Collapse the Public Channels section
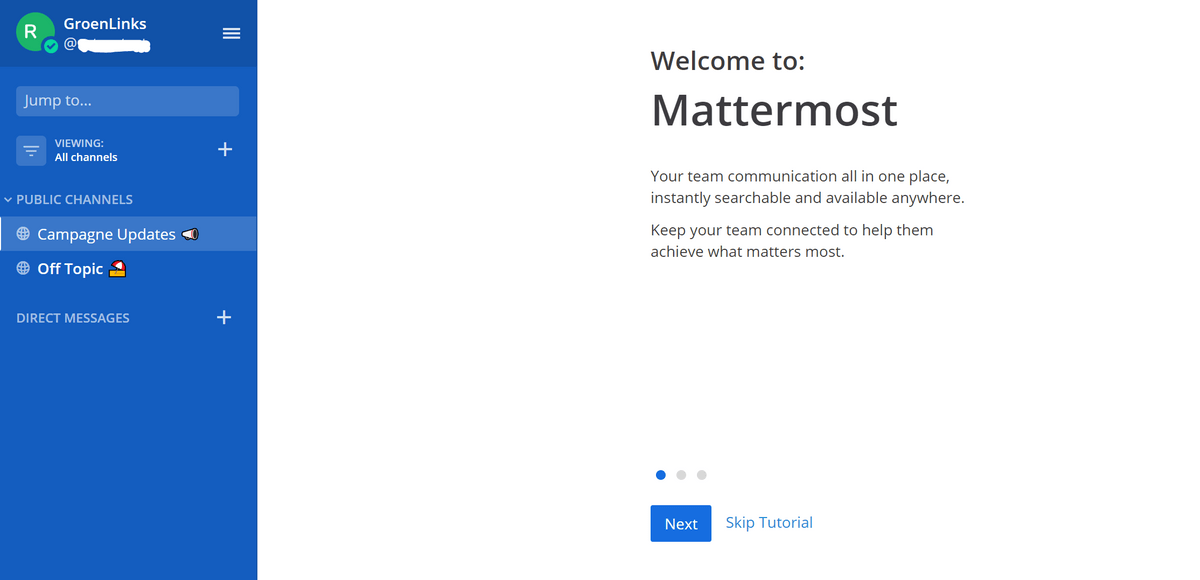Viewport: 1200px width, 580px height. click(68, 199)
